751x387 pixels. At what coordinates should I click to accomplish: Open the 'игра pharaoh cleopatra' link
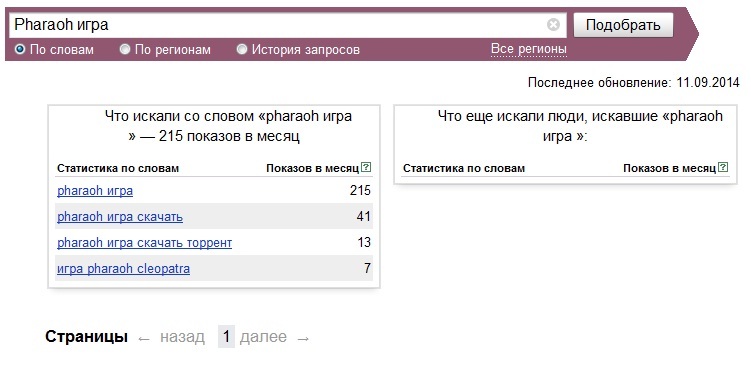point(123,268)
